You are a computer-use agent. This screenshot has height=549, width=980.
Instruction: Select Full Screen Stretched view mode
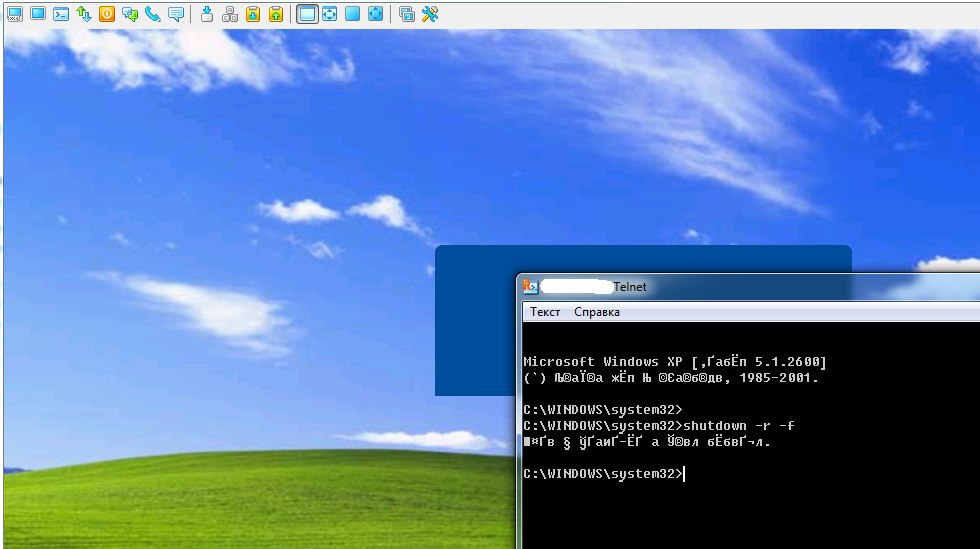[376, 14]
